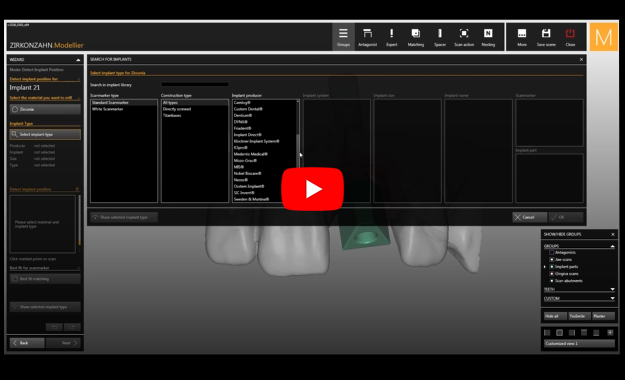Viewport: 625px width, 380px height.
Task: Select the second view preset icon
Action: 560,333
